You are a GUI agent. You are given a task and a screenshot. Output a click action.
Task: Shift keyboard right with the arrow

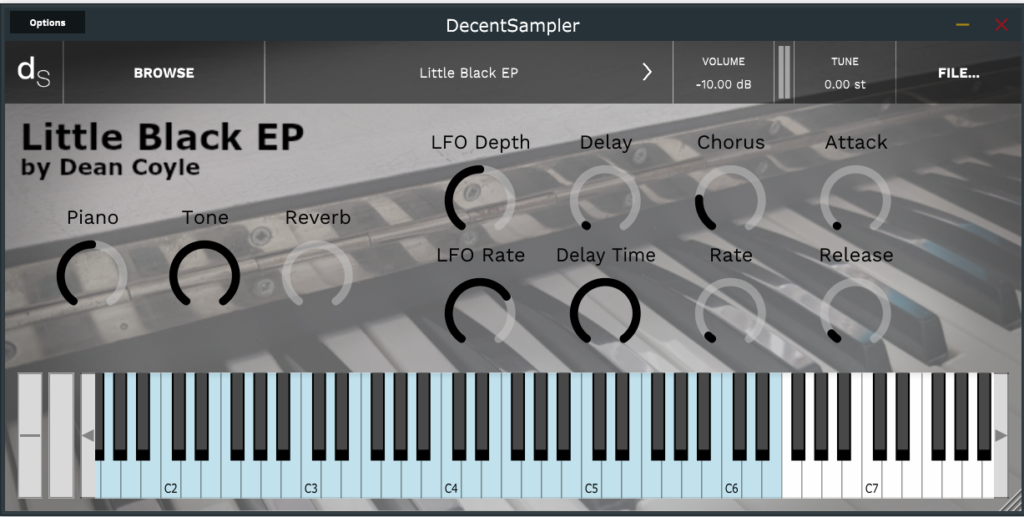coord(1000,435)
